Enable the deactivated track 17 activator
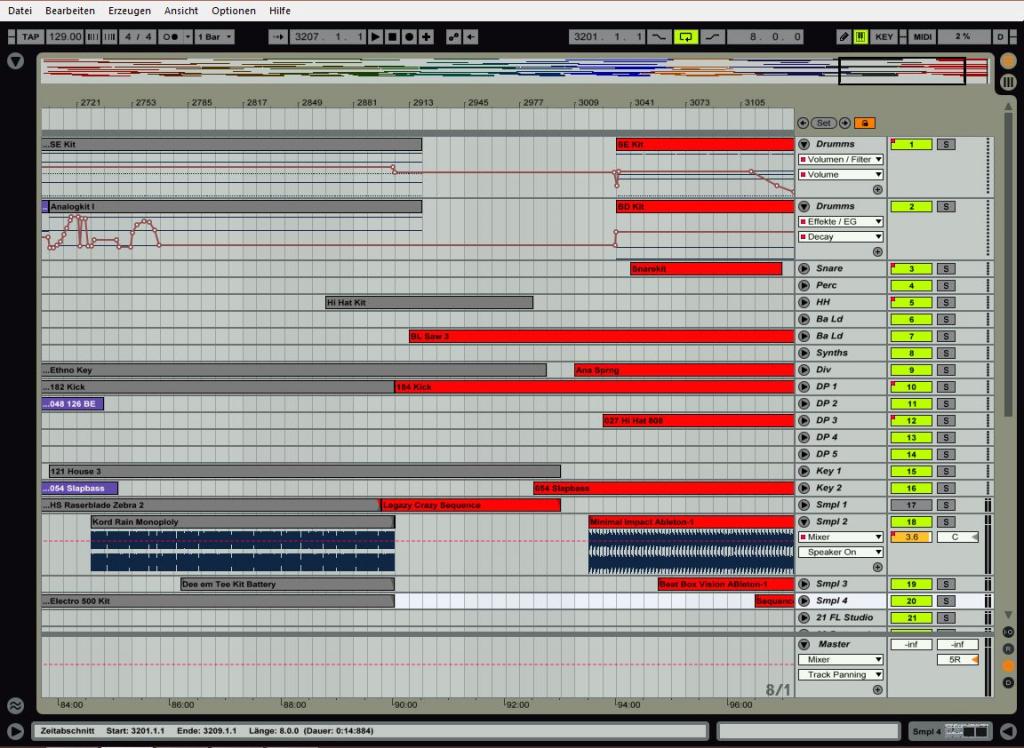1024x748 pixels. (912, 505)
